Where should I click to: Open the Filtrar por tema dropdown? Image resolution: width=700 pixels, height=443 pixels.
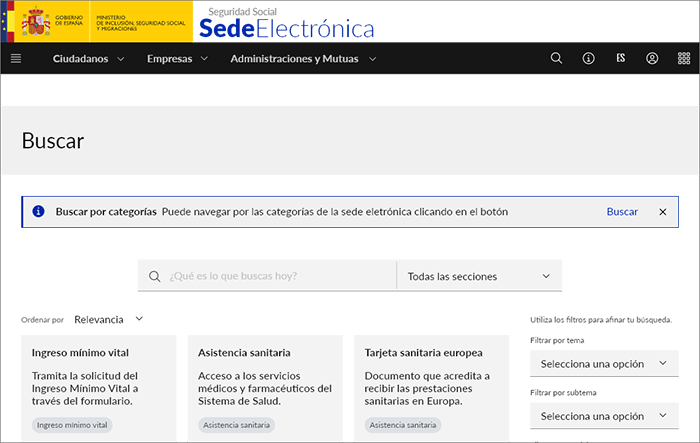pyautogui.click(x=604, y=363)
